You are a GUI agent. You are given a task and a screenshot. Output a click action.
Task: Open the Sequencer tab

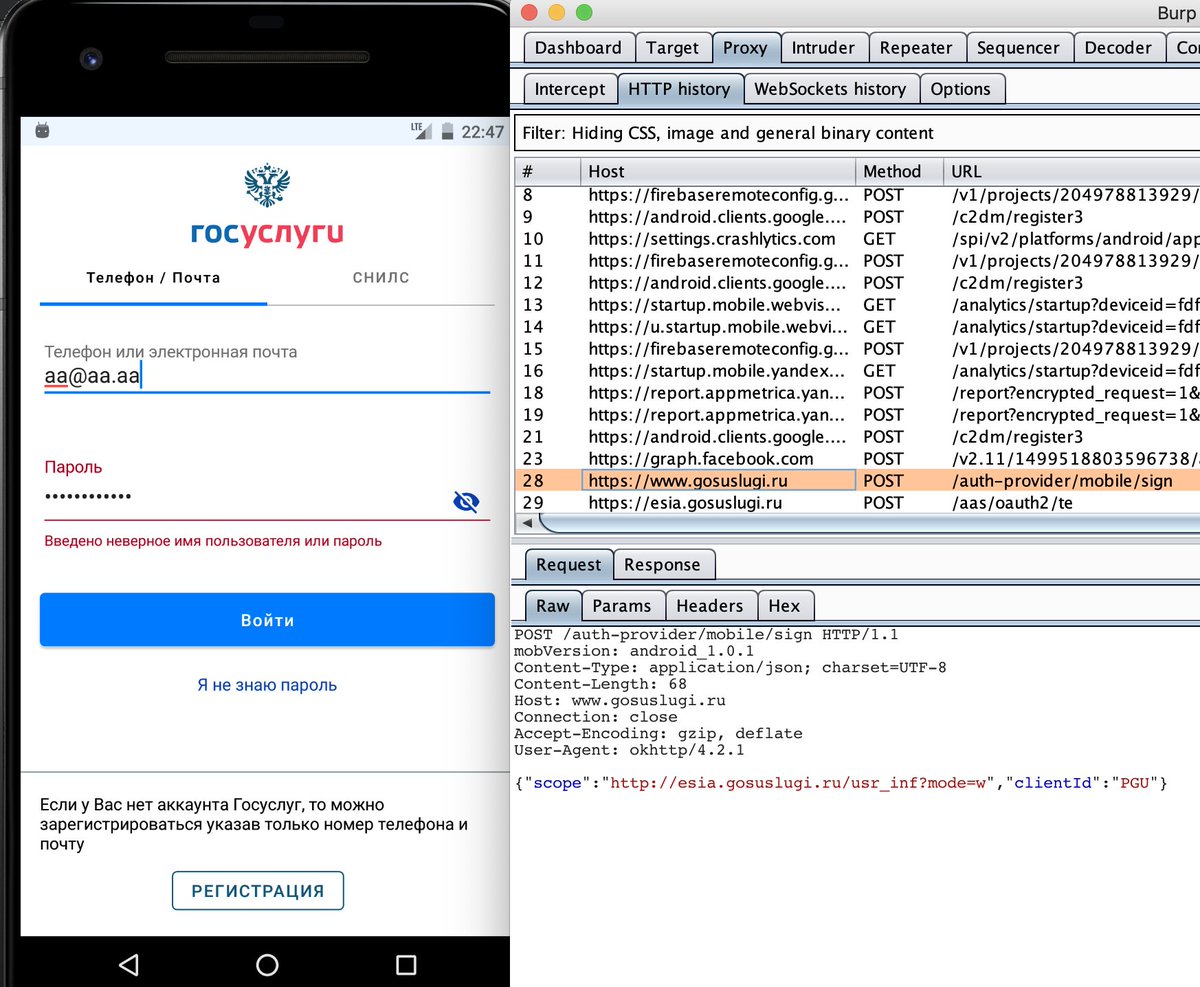1018,48
